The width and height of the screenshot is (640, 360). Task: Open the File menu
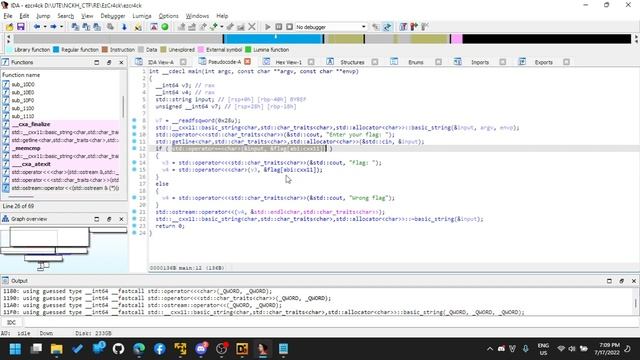click(8, 16)
